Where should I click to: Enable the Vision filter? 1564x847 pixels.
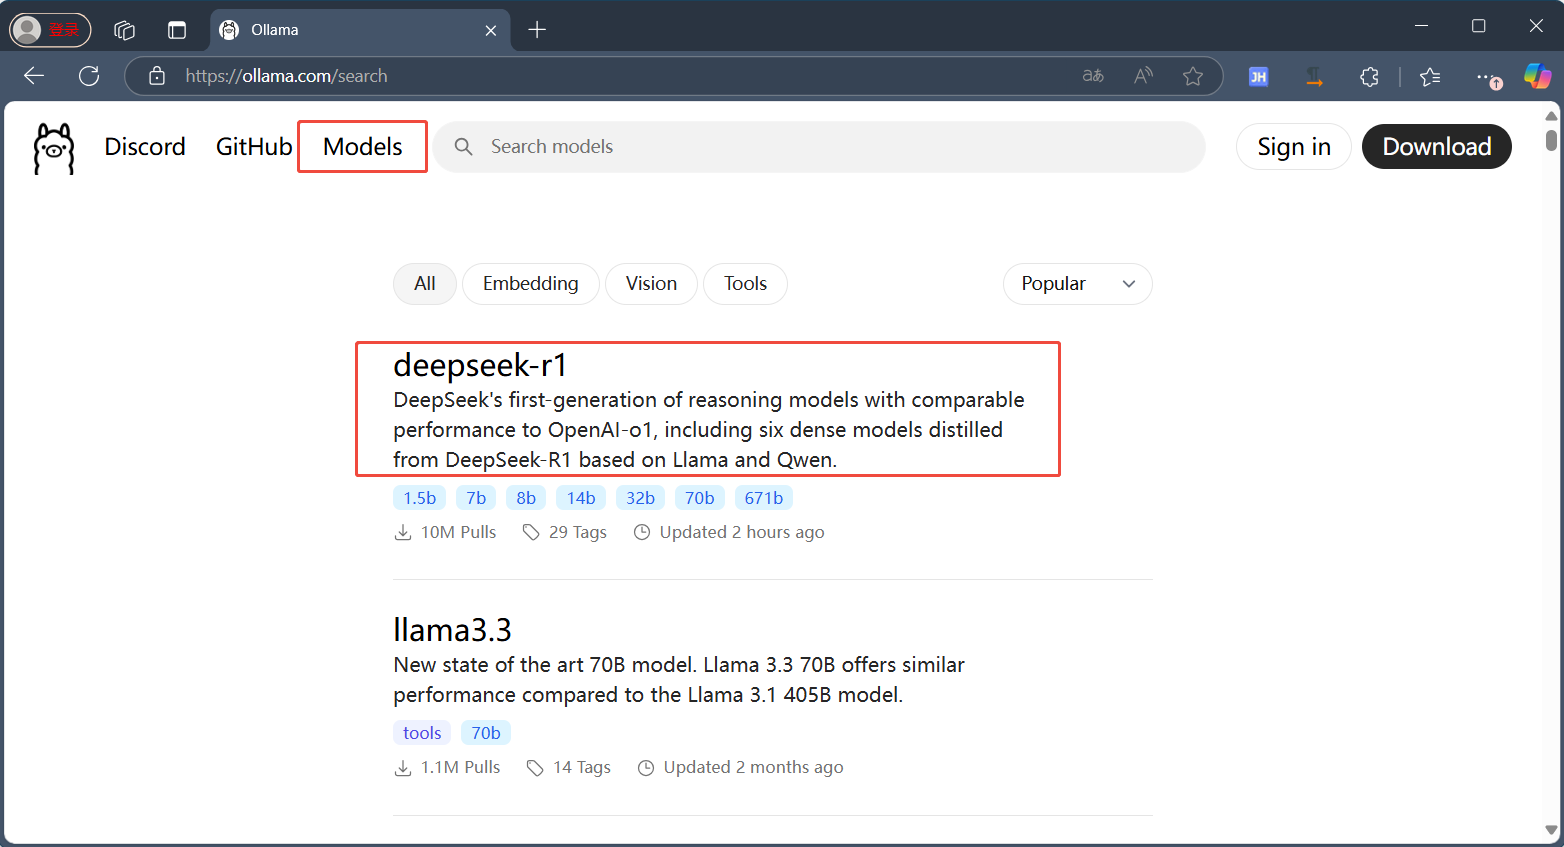coord(651,284)
